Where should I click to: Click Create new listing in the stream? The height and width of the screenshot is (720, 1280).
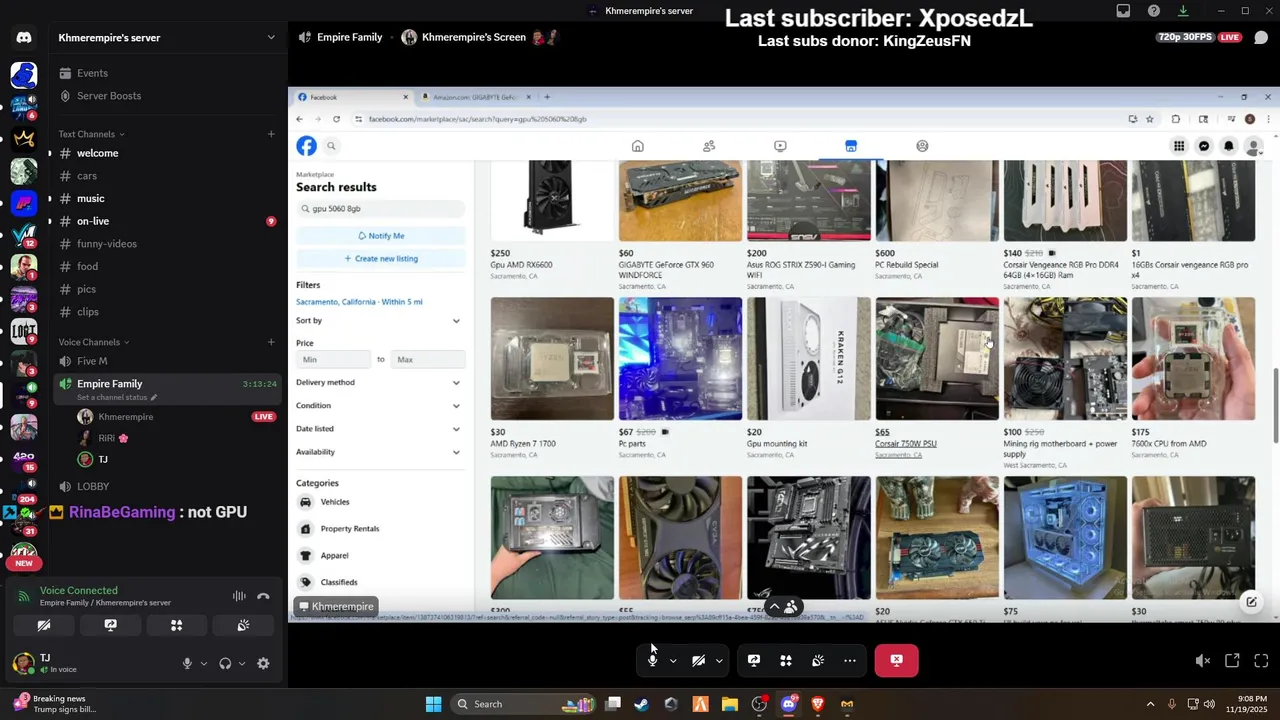(x=380, y=258)
